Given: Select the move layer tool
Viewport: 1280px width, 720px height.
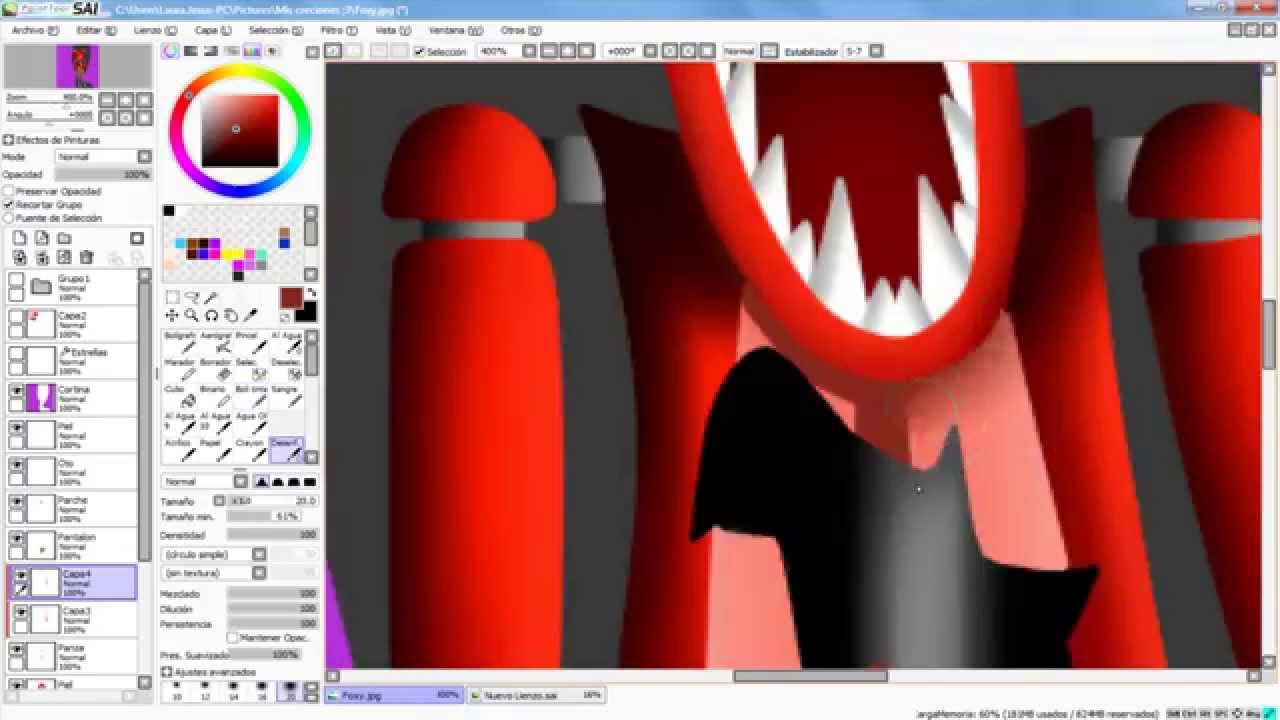Looking at the screenshot, I should 172,315.
